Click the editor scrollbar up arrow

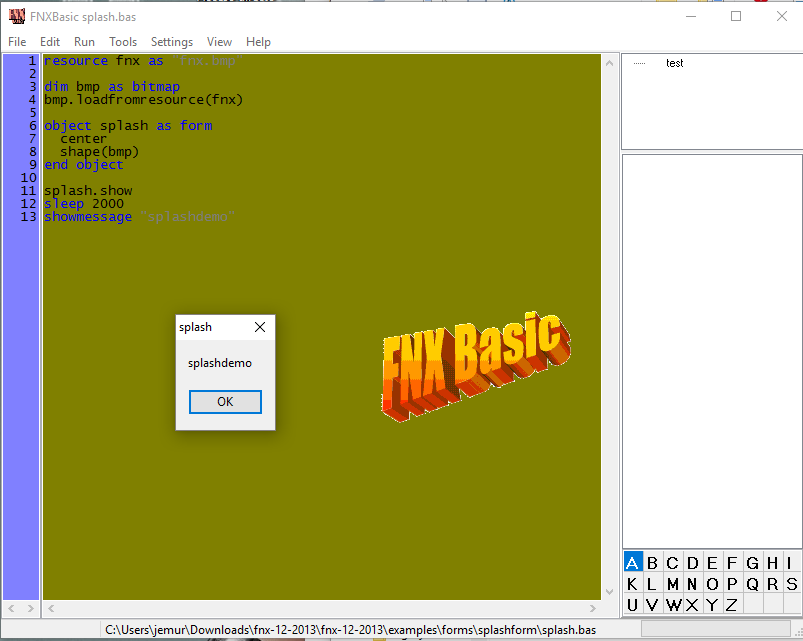pyautogui.click(x=609, y=62)
